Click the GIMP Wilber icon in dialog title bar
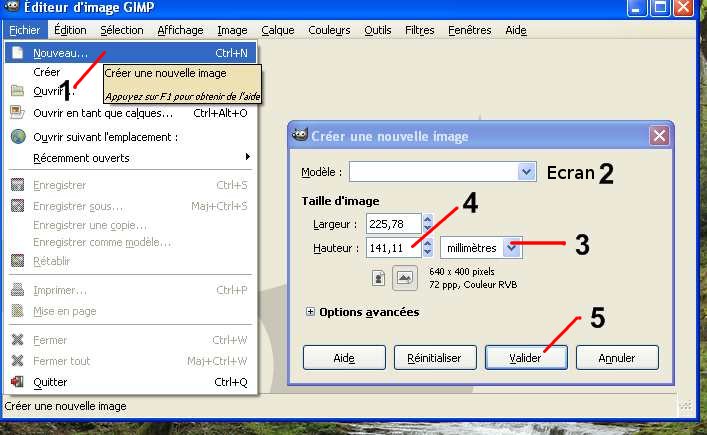 coord(299,135)
